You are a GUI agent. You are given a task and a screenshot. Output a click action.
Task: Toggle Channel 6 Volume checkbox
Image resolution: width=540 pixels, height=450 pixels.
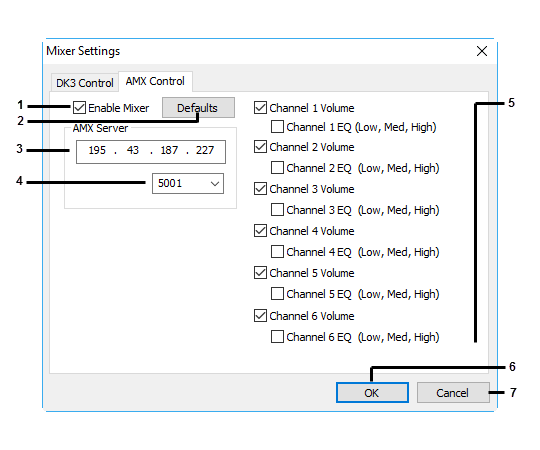click(260, 315)
